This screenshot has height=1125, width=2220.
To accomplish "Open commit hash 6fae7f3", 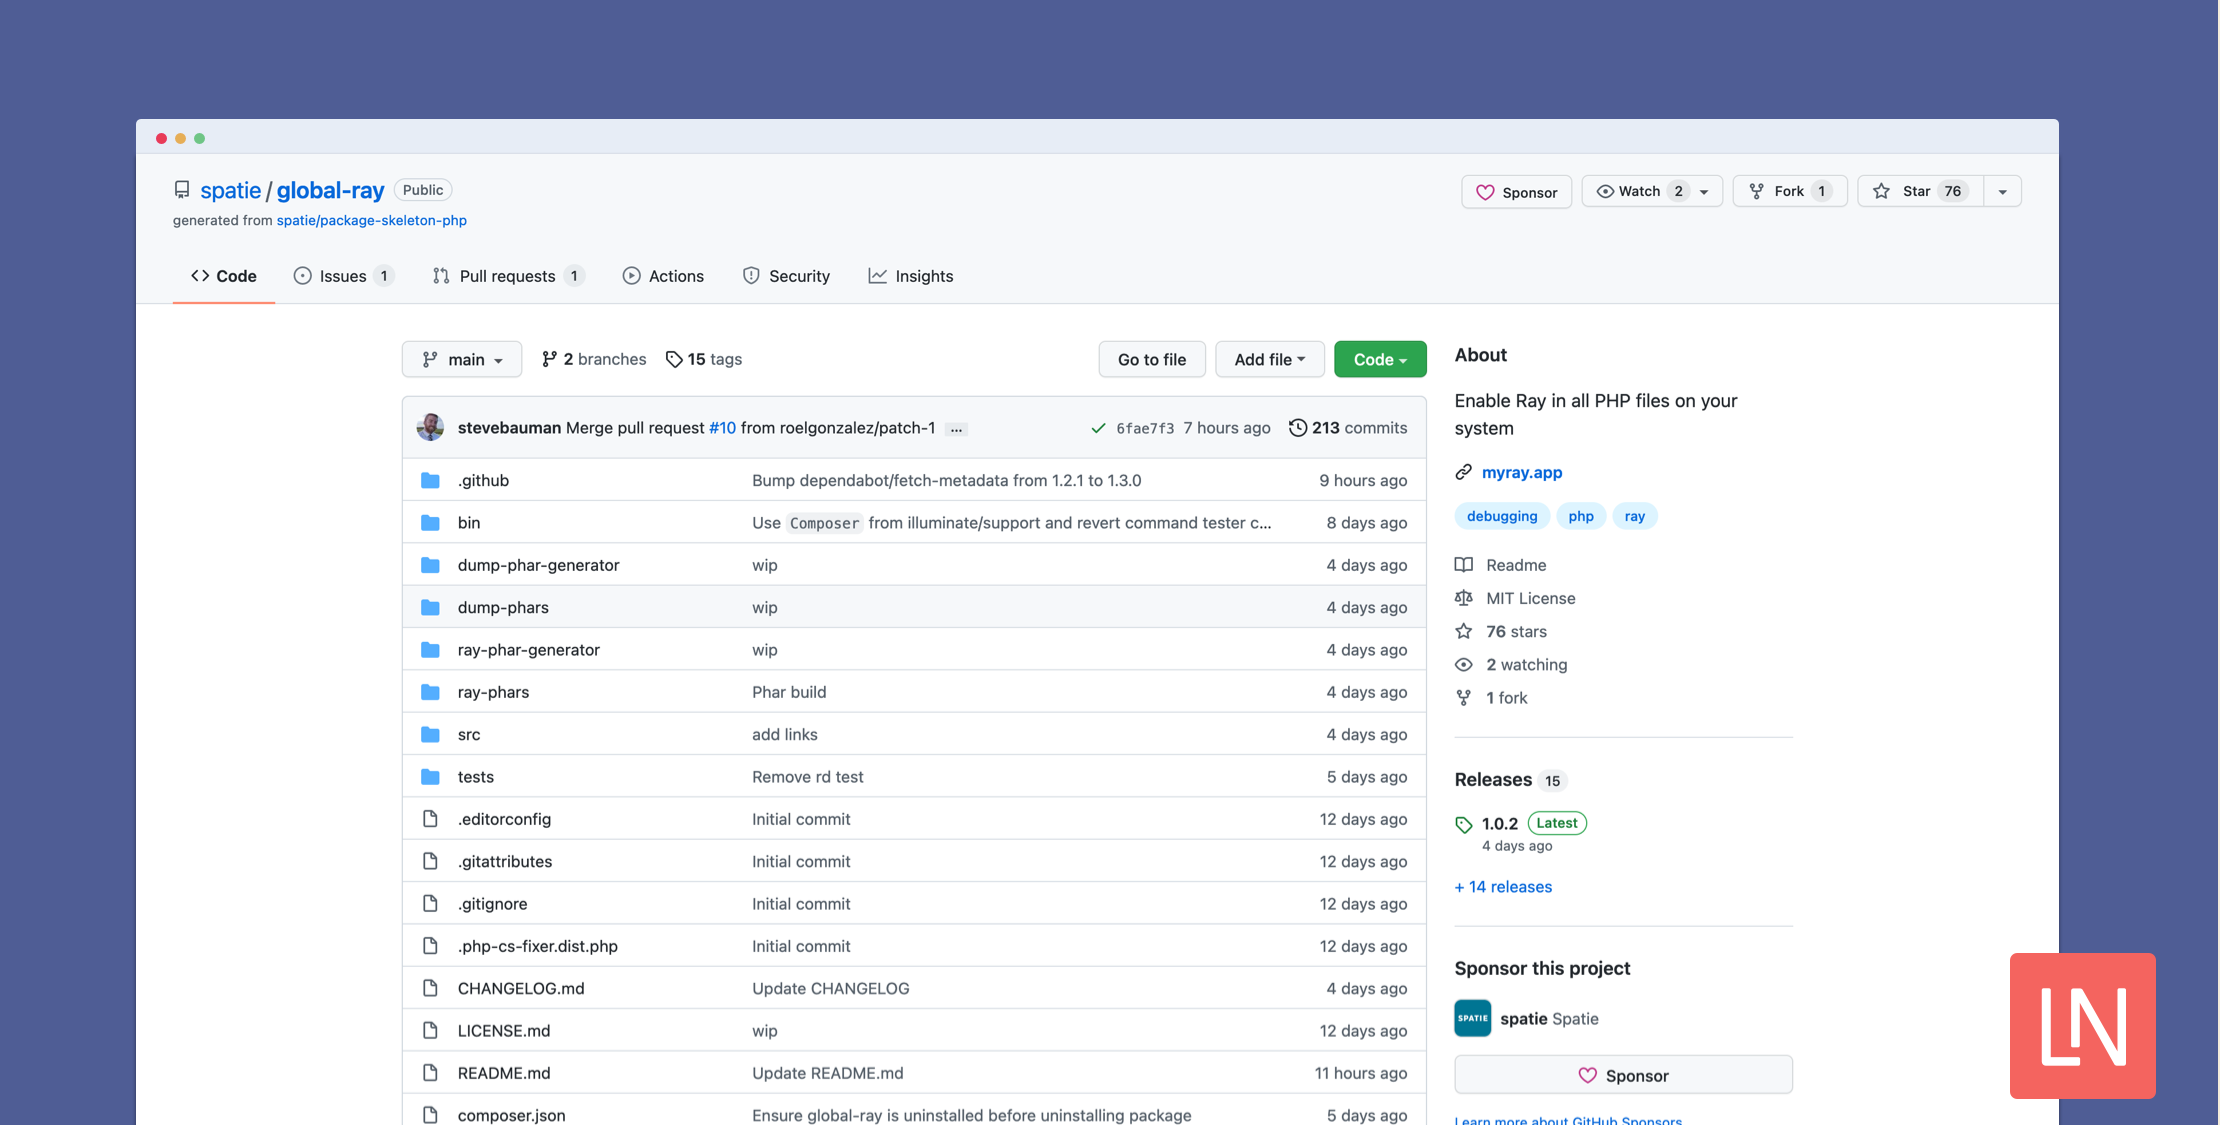I will click(x=1145, y=428).
